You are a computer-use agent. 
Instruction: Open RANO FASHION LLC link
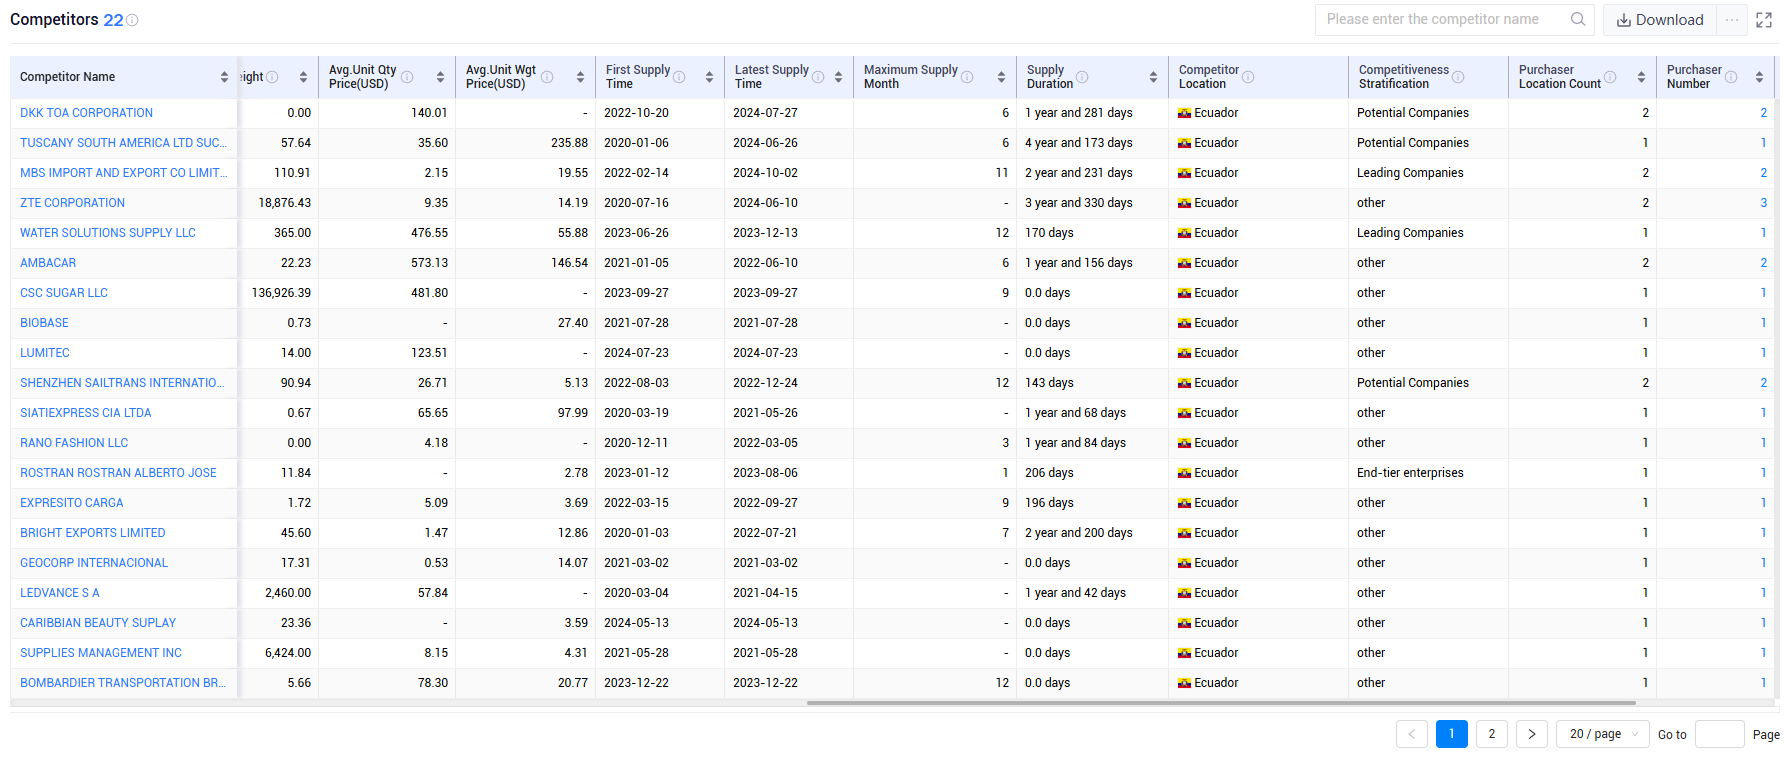click(x=74, y=443)
